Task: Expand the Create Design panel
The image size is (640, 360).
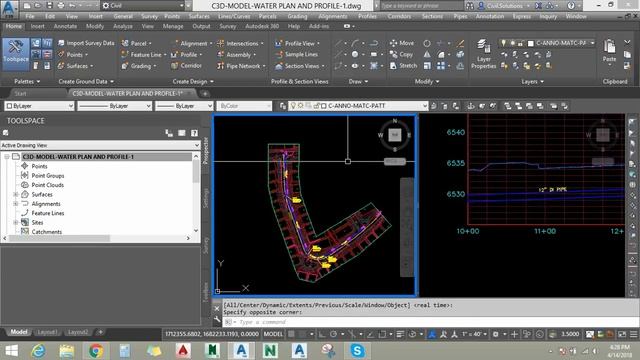Action: click(x=193, y=81)
